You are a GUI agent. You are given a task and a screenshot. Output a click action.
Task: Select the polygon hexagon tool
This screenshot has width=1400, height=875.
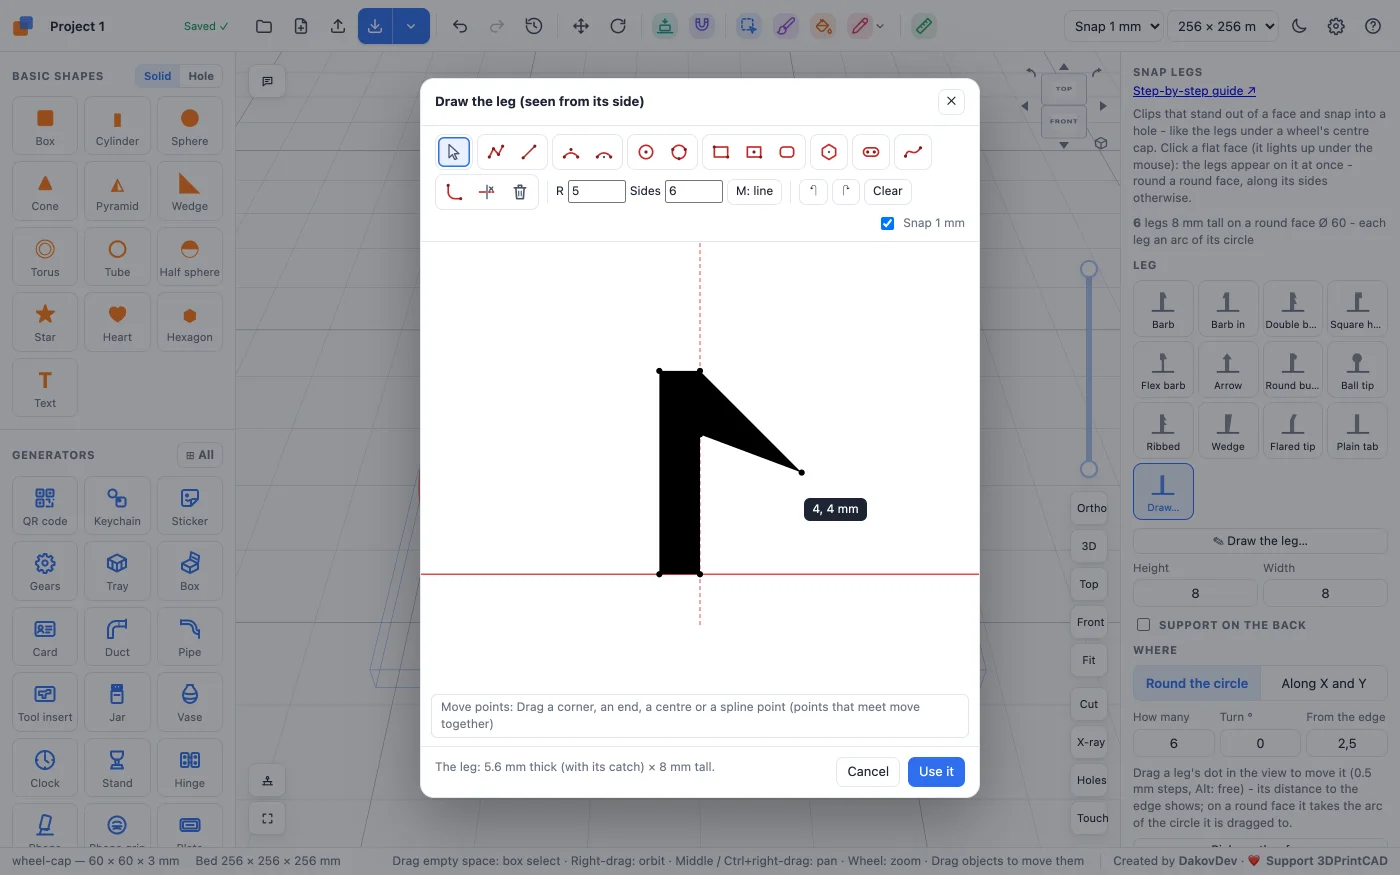[x=829, y=152]
